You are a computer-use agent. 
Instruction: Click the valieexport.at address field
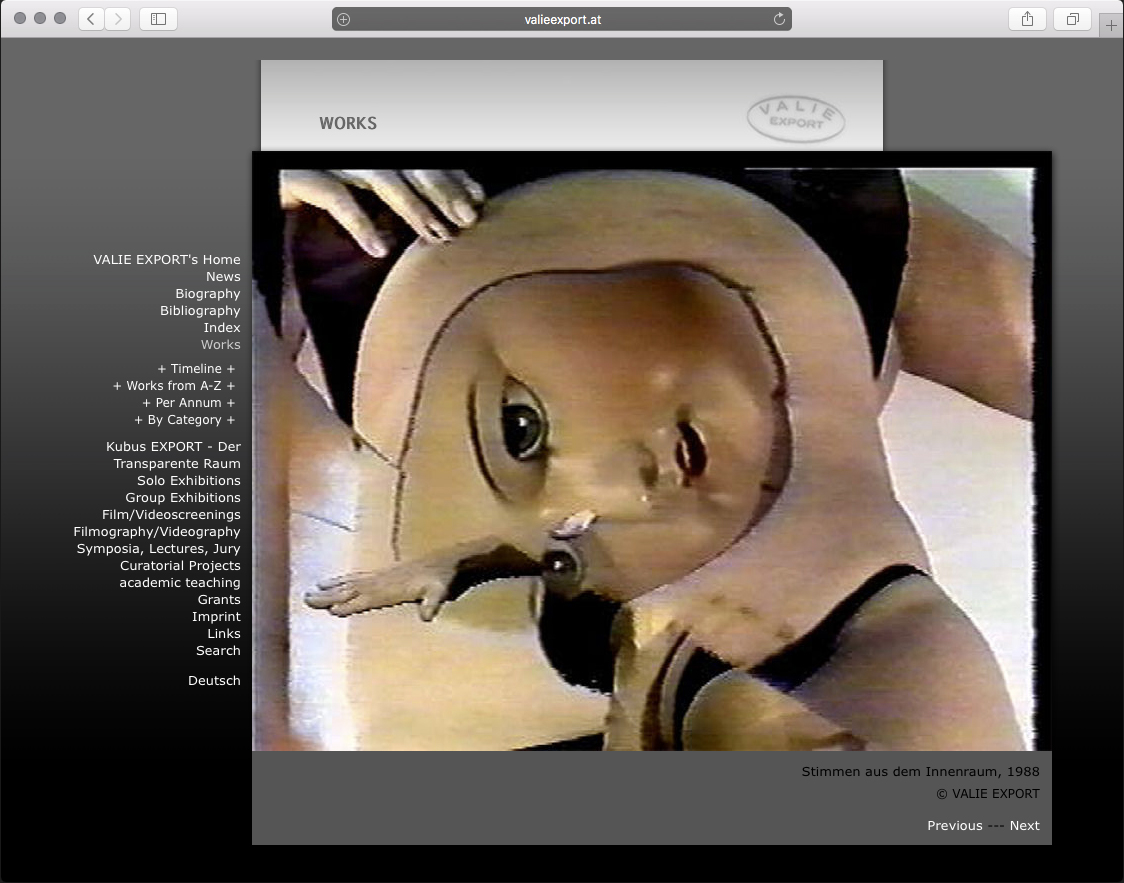(x=562, y=19)
